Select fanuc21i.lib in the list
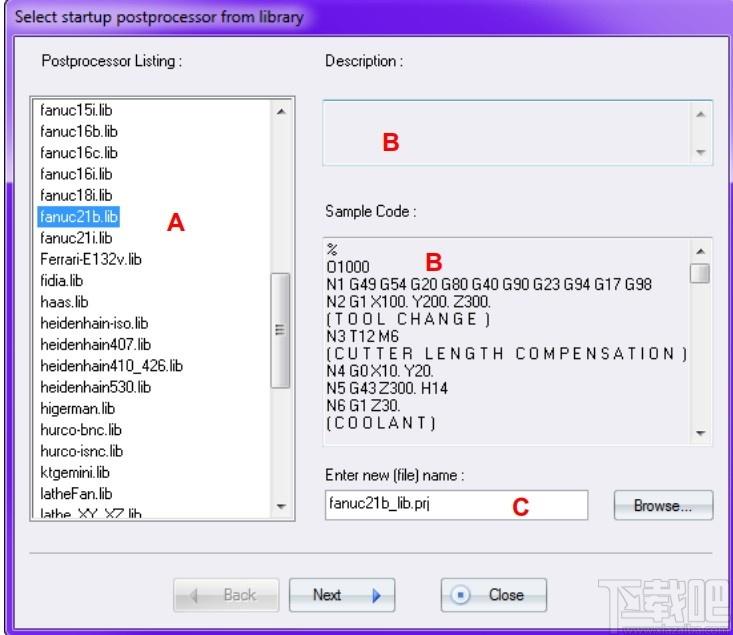Image resolution: width=733 pixels, height=635 pixels. 76,238
